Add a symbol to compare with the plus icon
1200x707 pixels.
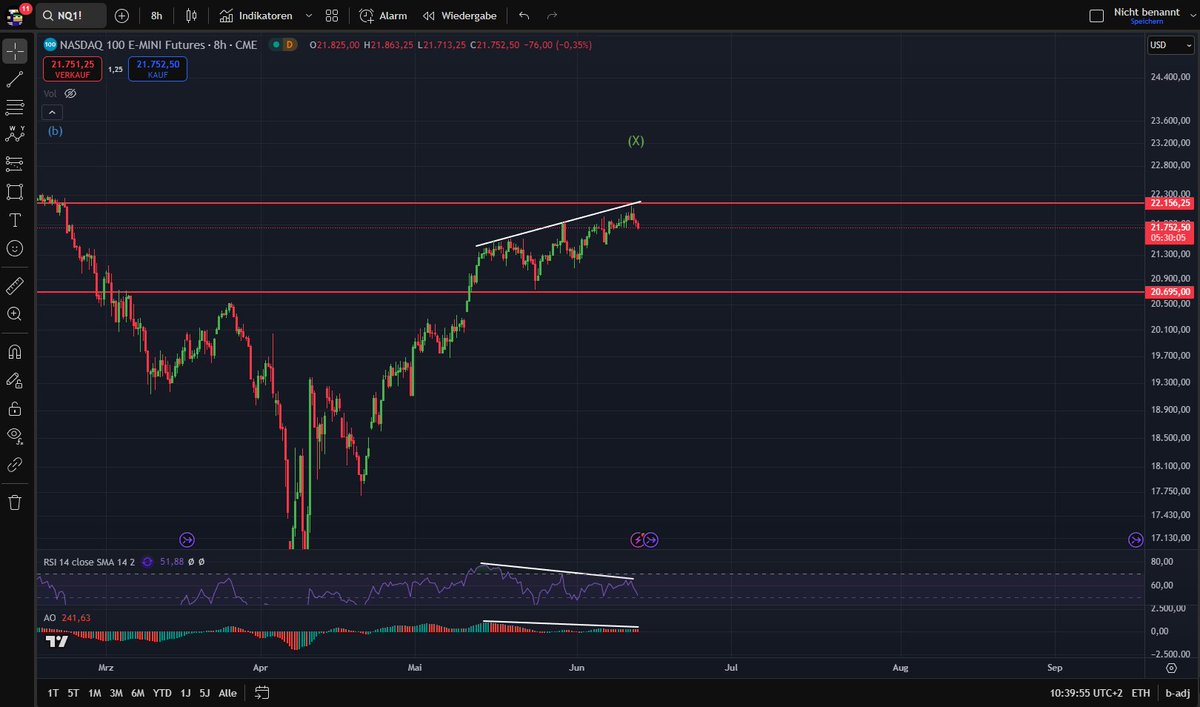coord(122,16)
